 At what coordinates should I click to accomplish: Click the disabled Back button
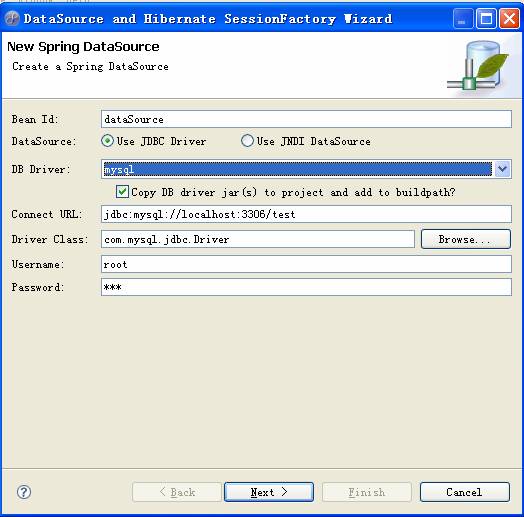(177, 492)
